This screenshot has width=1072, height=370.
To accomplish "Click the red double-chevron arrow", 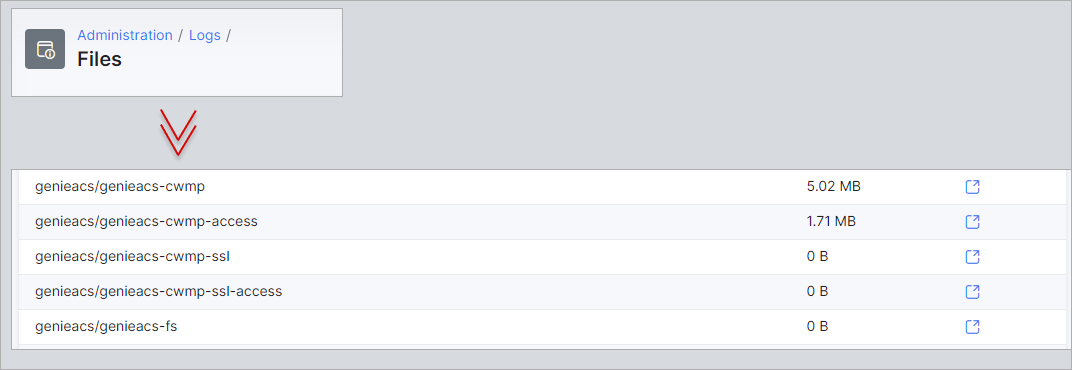I will [178, 133].
